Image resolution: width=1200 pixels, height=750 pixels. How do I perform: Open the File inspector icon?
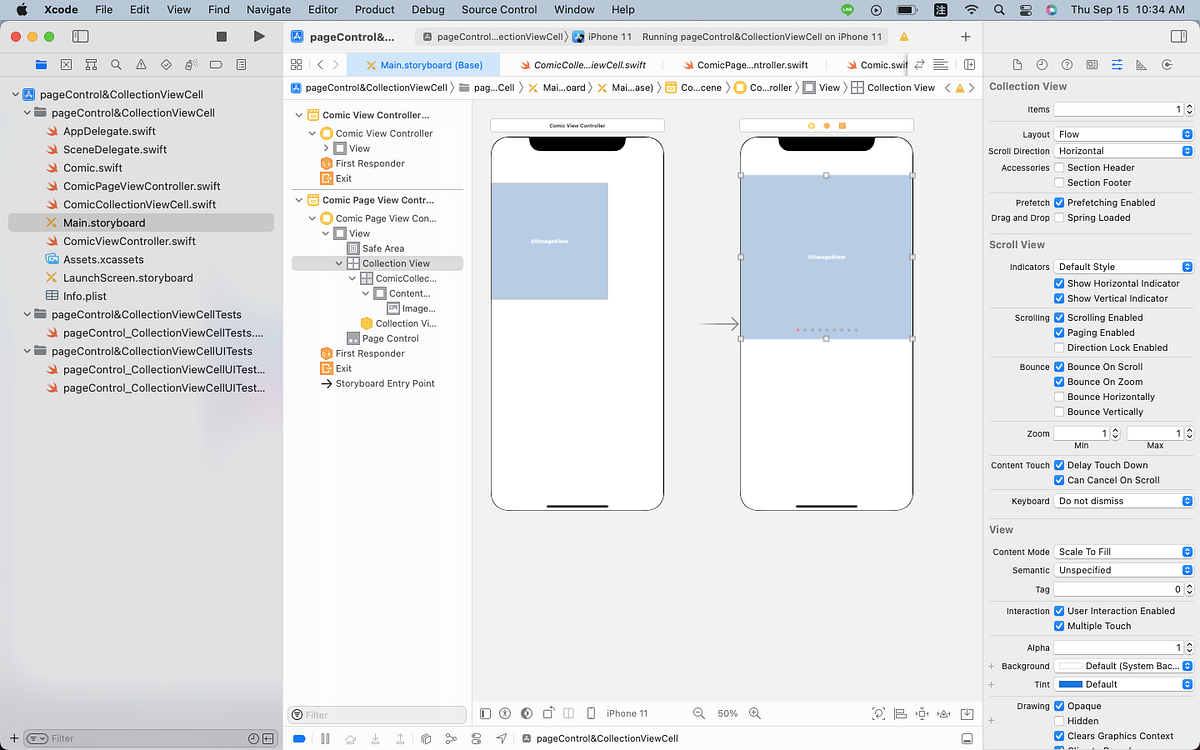coord(1018,63)
